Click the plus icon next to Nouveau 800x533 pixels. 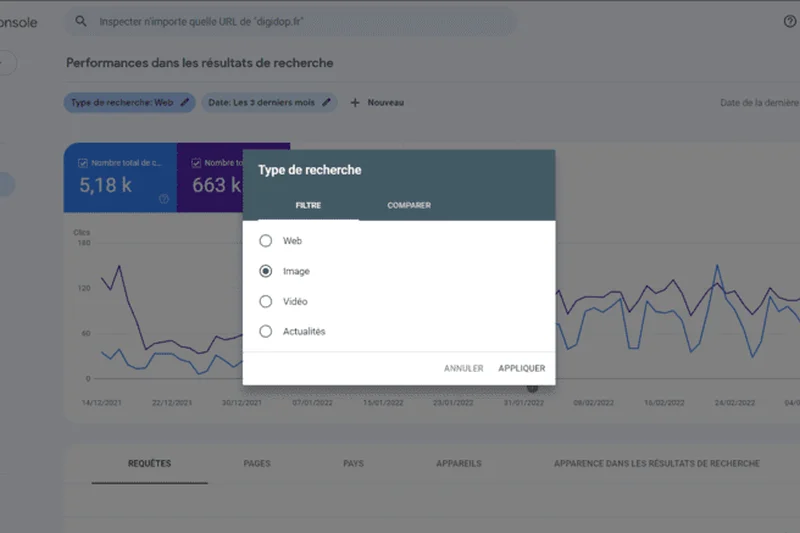355,103
